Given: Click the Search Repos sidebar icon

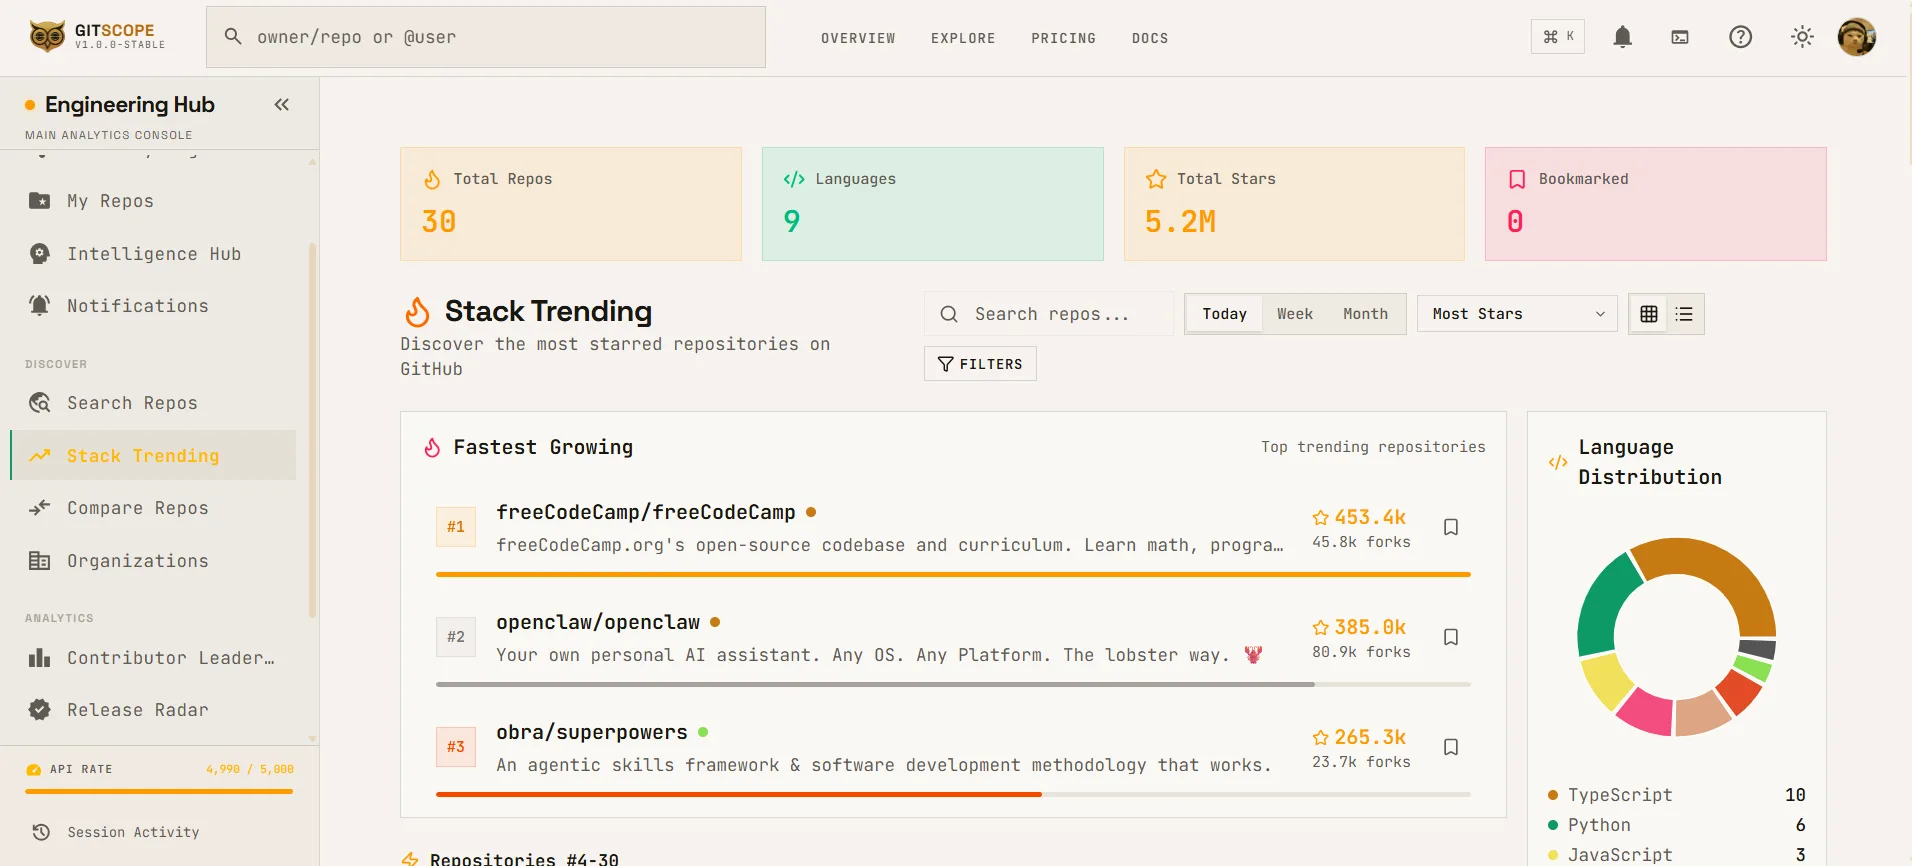Looking at the screenshot, I should pos(39,403).
